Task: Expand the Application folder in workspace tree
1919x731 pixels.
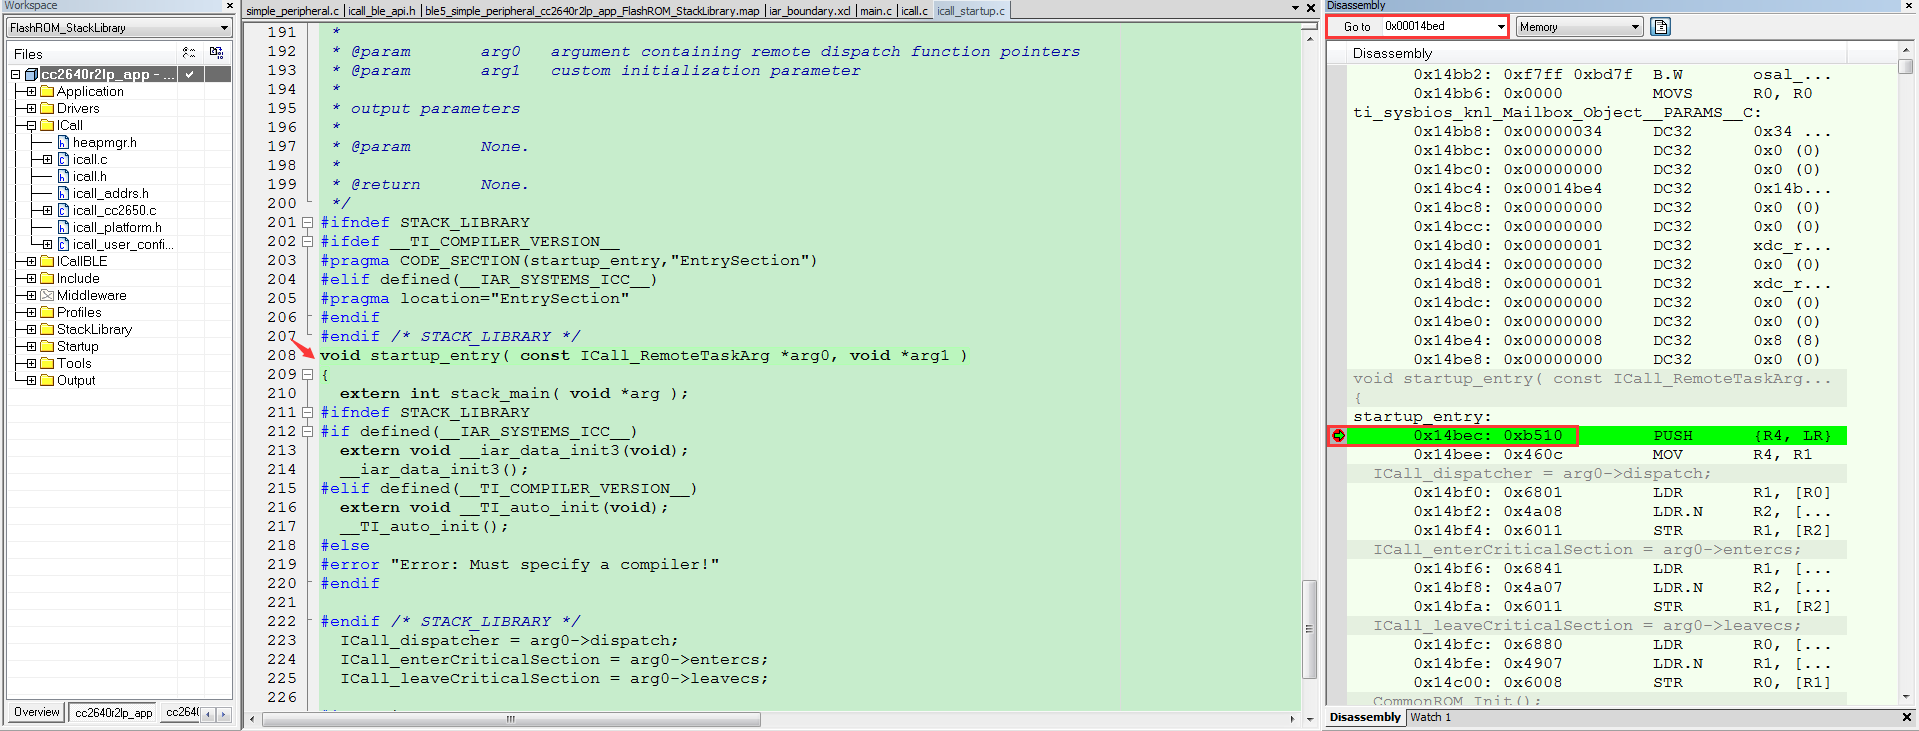Action: (31, 92)
